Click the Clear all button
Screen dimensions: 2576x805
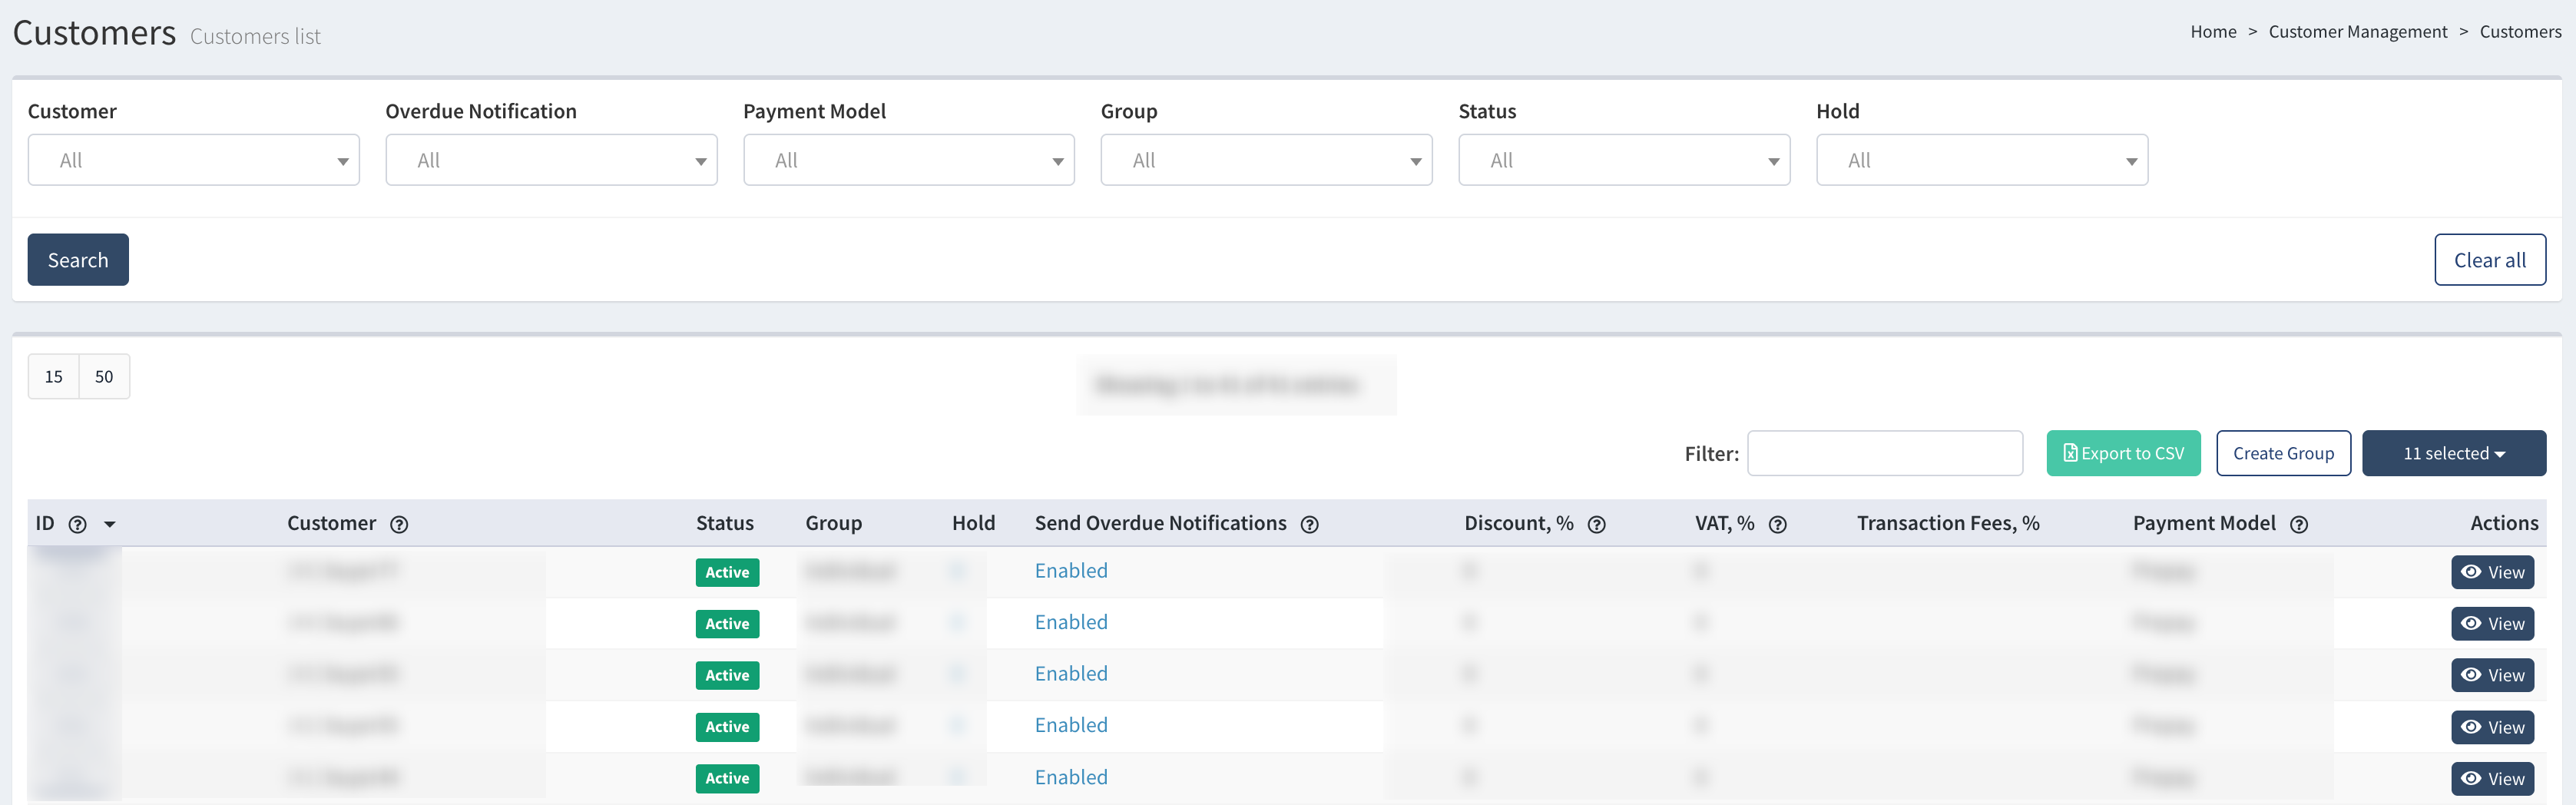(x=2489, y=260)
